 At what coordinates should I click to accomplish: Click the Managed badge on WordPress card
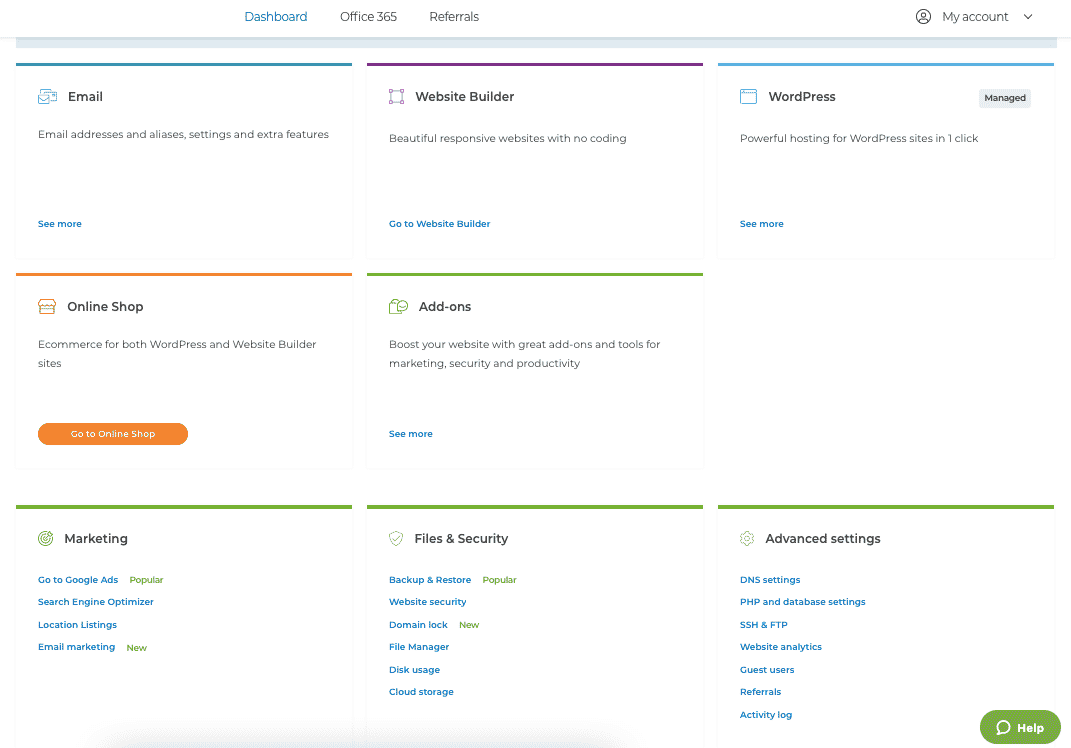click(1005, 98)
